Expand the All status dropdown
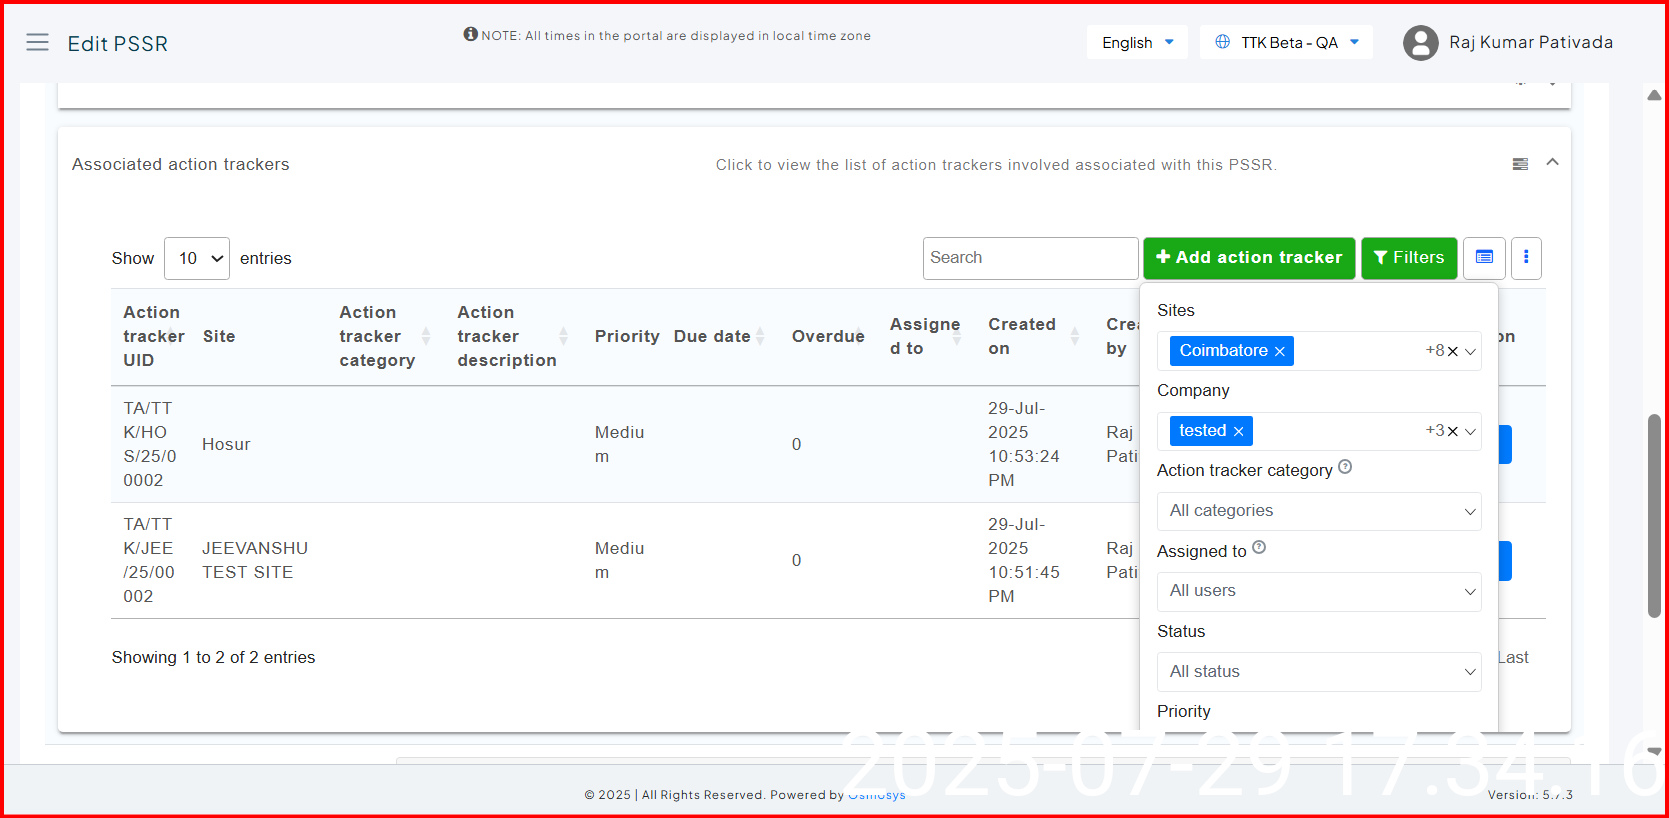 [x=1319, y=672]
